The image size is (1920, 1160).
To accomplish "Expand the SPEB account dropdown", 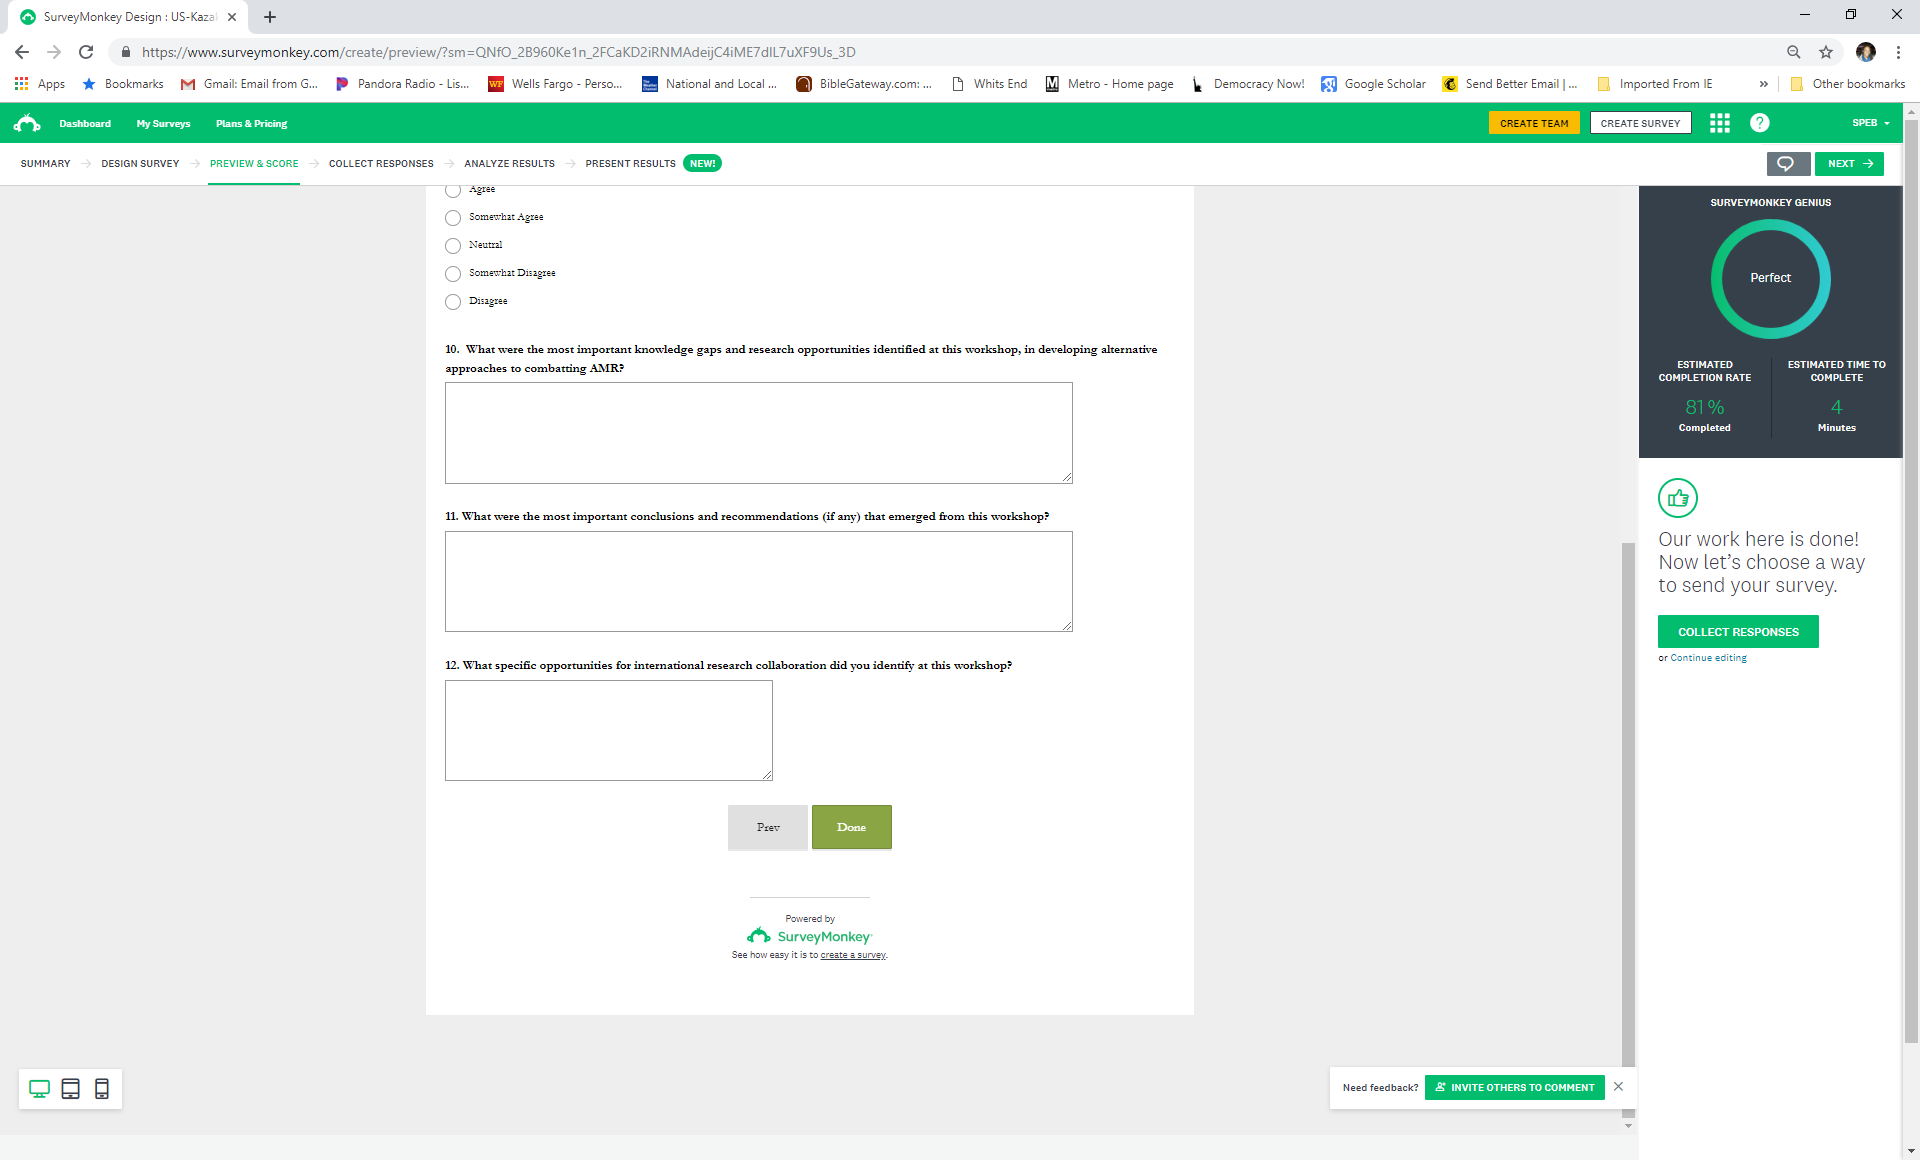I will coord(1870,123).
